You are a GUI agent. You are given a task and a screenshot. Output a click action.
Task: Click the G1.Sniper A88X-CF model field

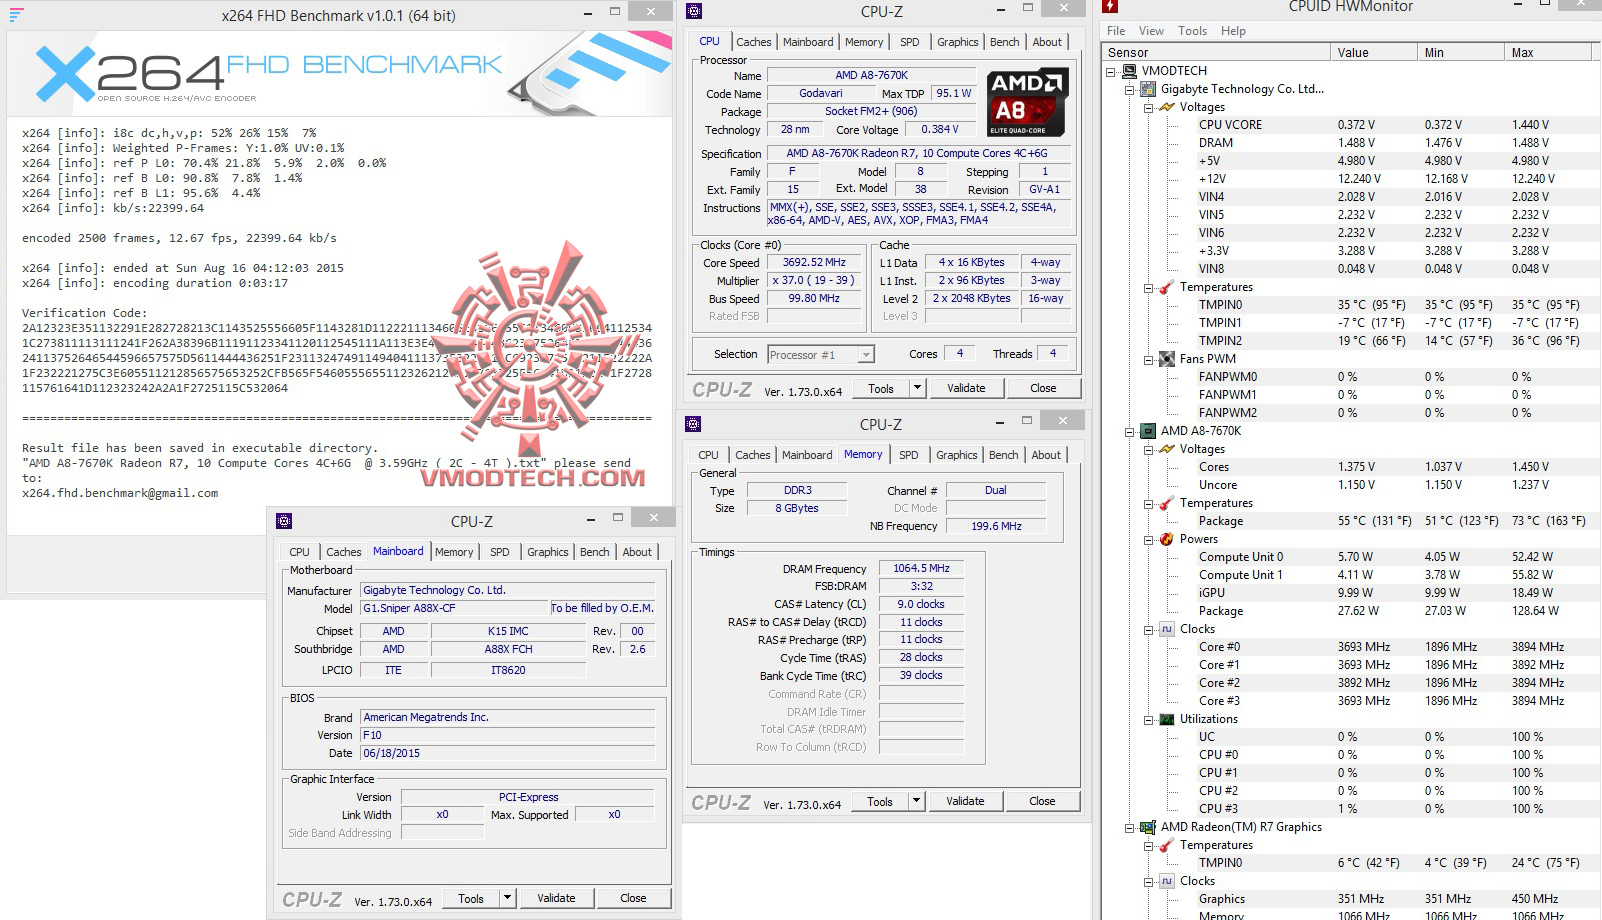tap(454, 608)
